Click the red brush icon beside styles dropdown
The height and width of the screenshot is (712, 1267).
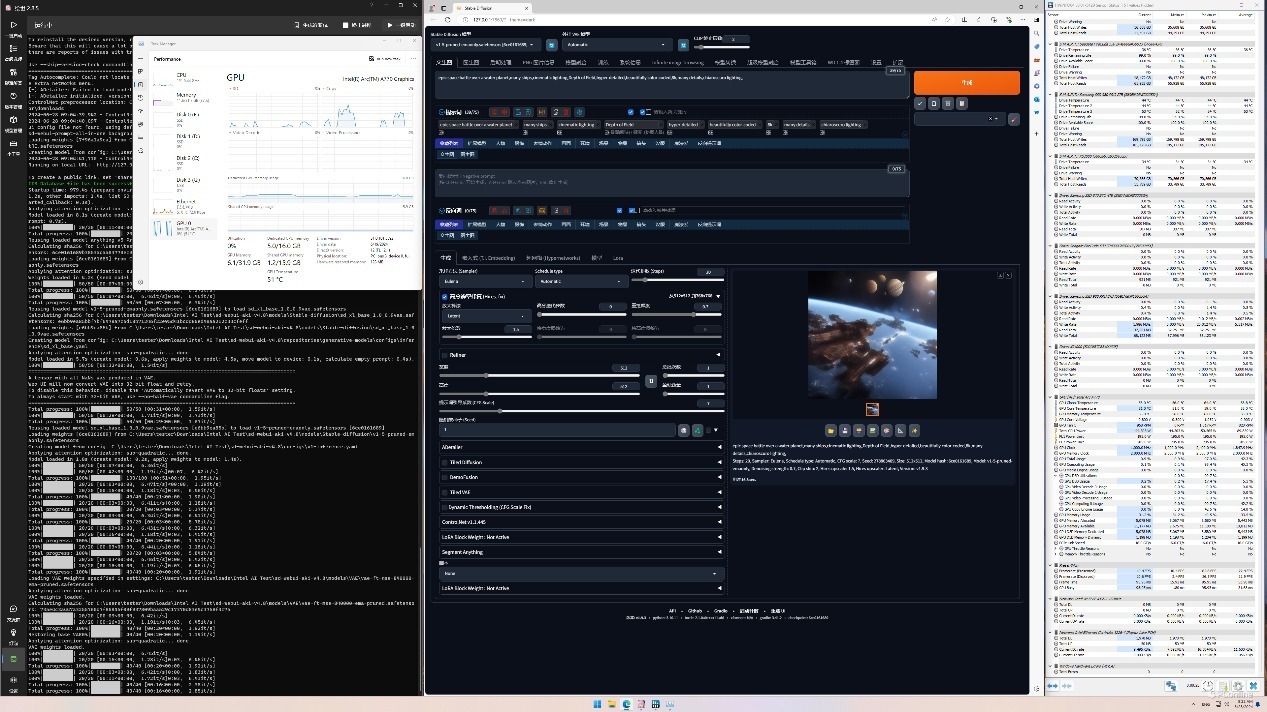(x=1014, y=119)
